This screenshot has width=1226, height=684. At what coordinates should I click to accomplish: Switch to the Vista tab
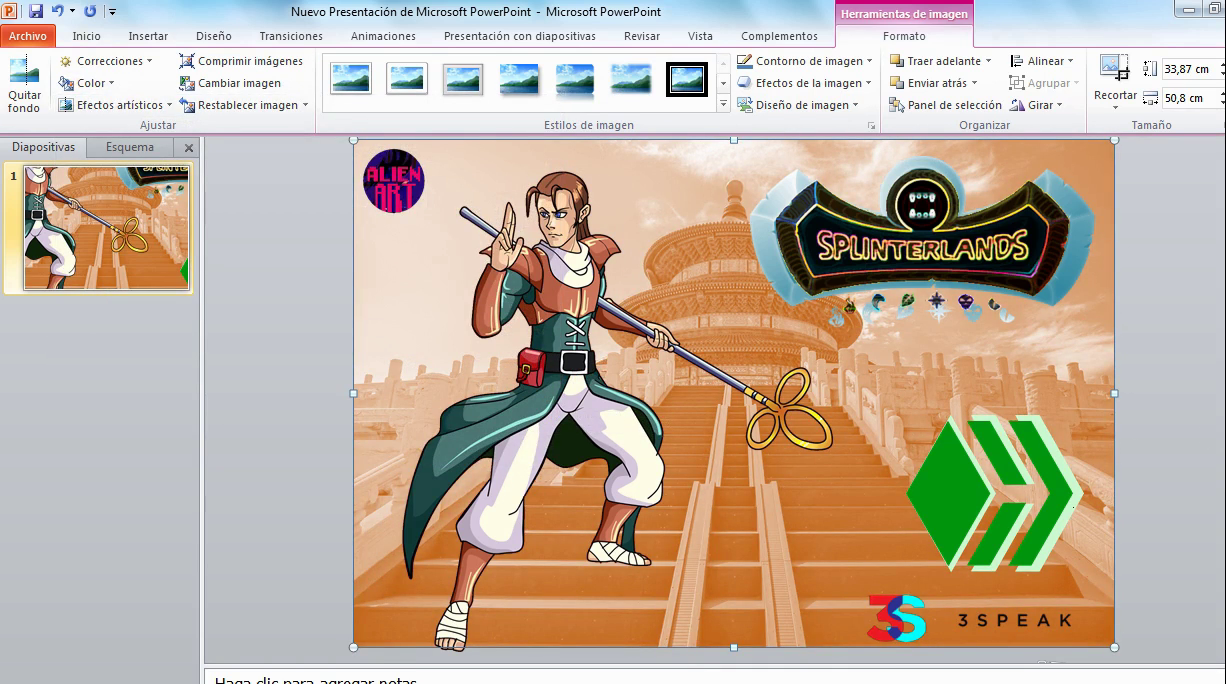[700, 36]
